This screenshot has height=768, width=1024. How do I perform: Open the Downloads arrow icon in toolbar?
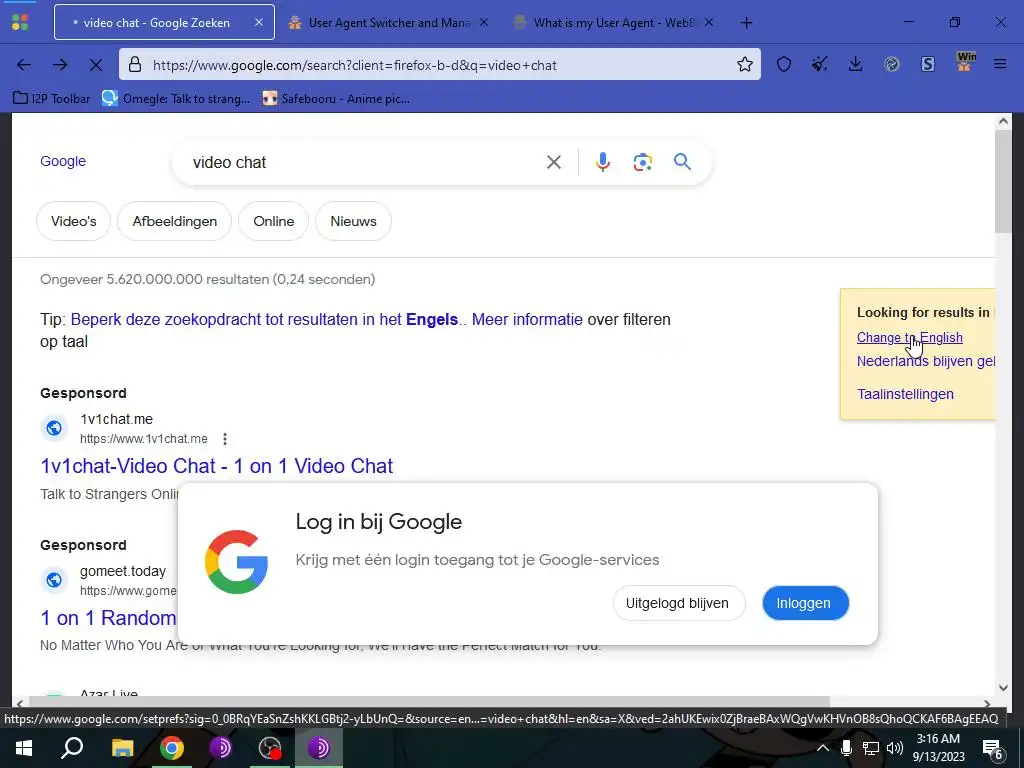pos(855,64)
